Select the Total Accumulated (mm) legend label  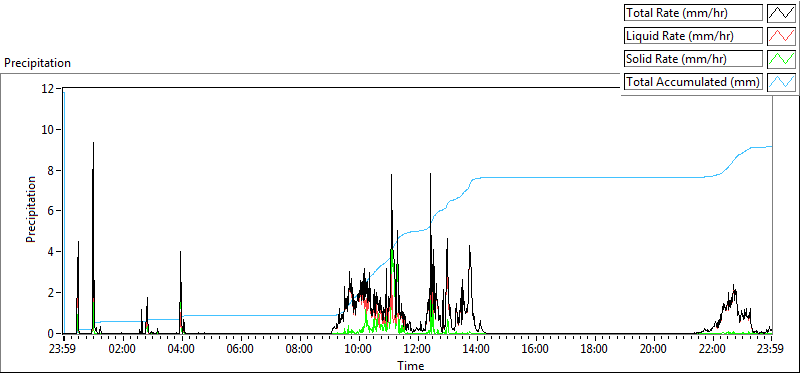(694, 81)
